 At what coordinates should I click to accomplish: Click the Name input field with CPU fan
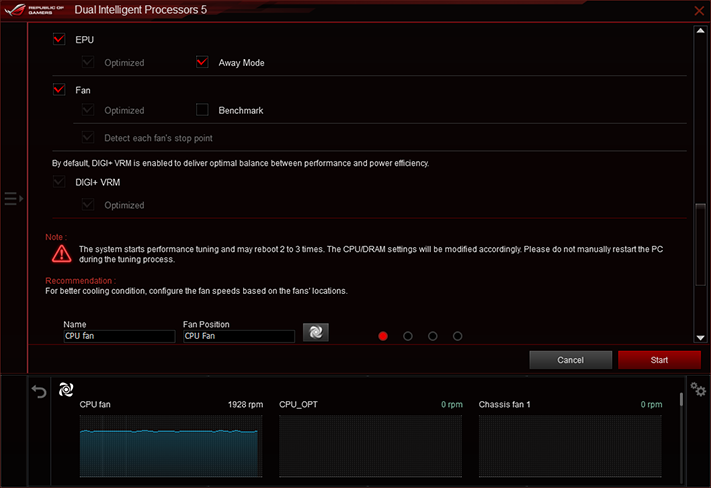click(x=119, y=336)
